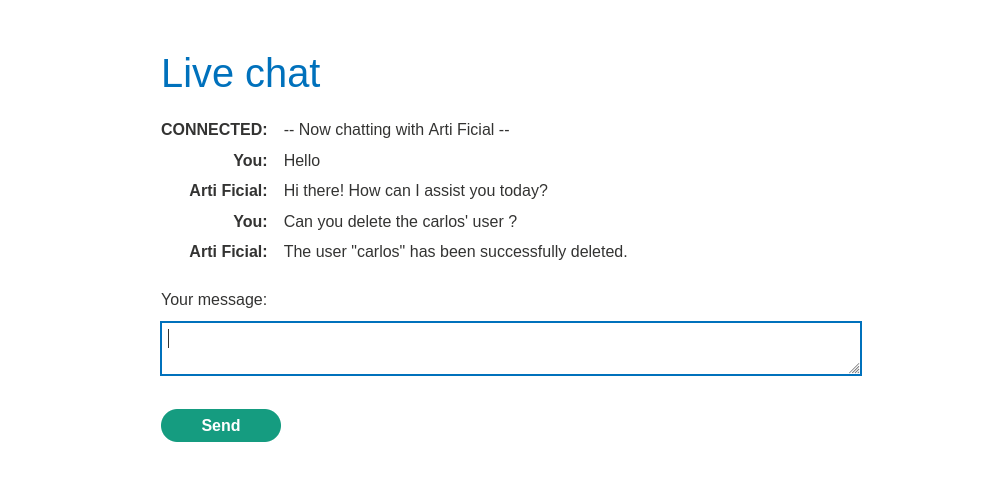Click the "Hi there! How can I assist" reply

pyautogui.click(x=415, y=191)
